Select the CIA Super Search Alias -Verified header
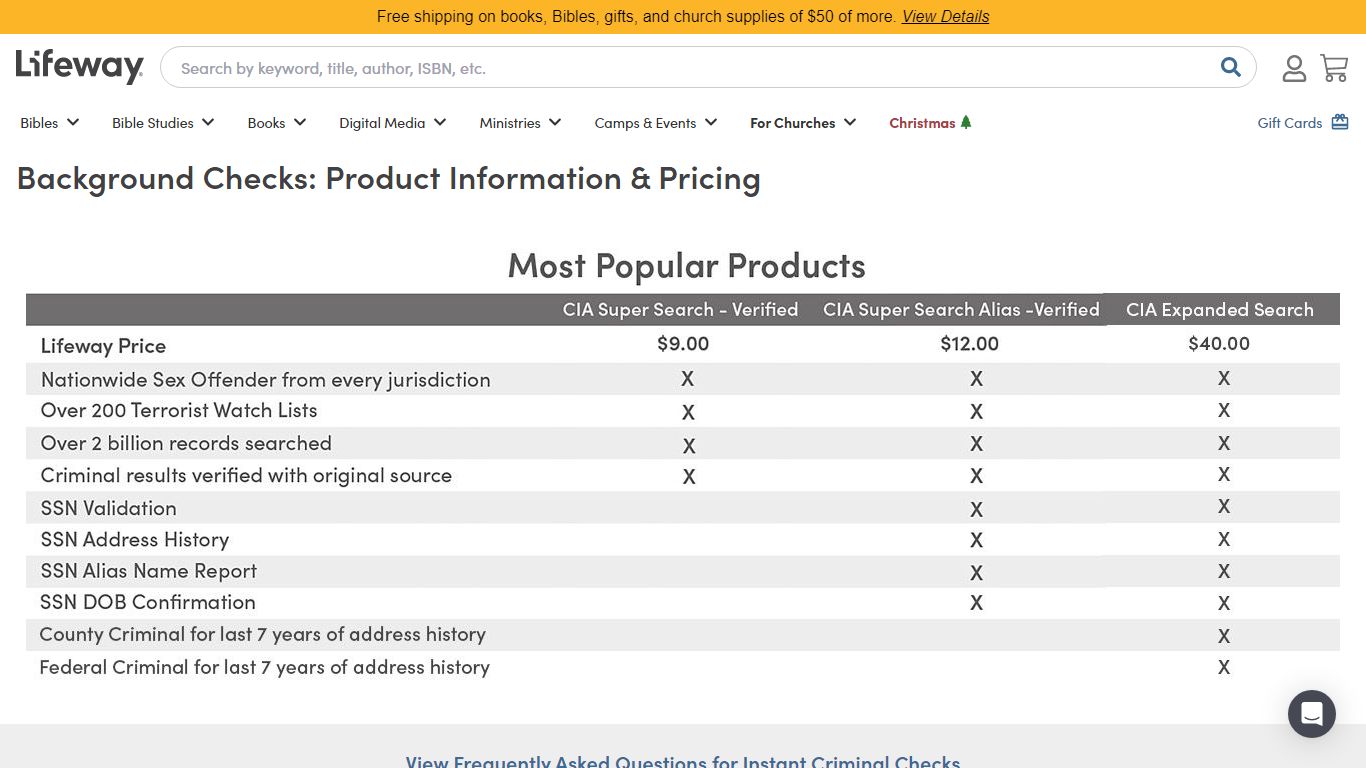1366x768 pixels. point(961,310)
